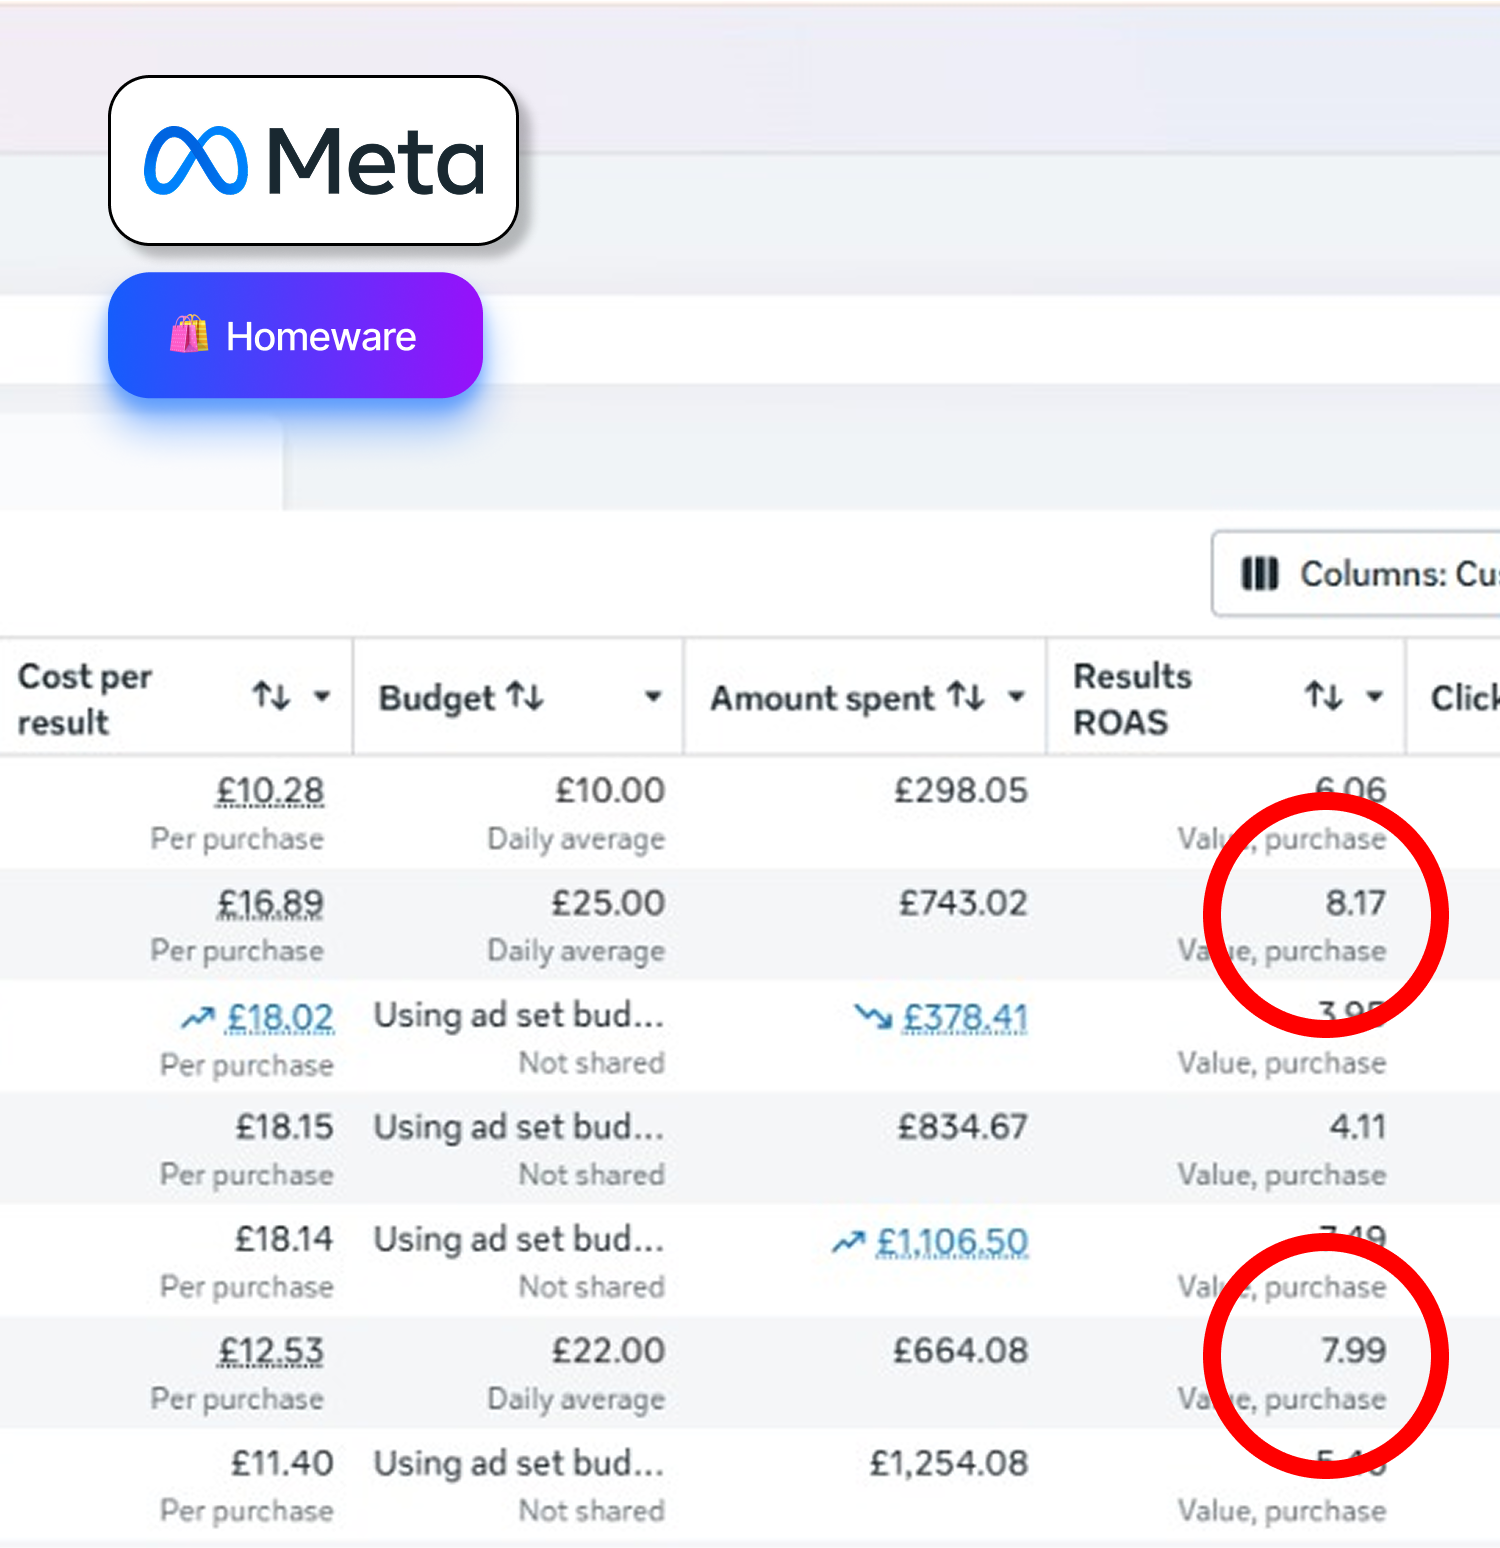Select the £18.15 cost per result value
The height and width of the screenshot is (1548, 1500).
point(284,1128)
